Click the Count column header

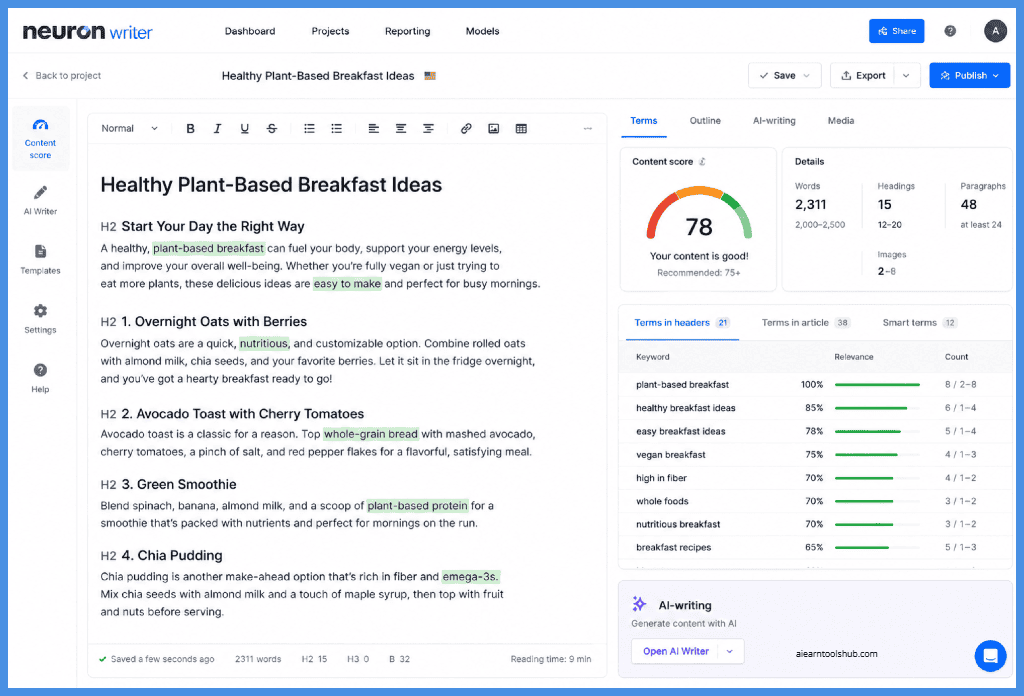click(x=956, y=357)
